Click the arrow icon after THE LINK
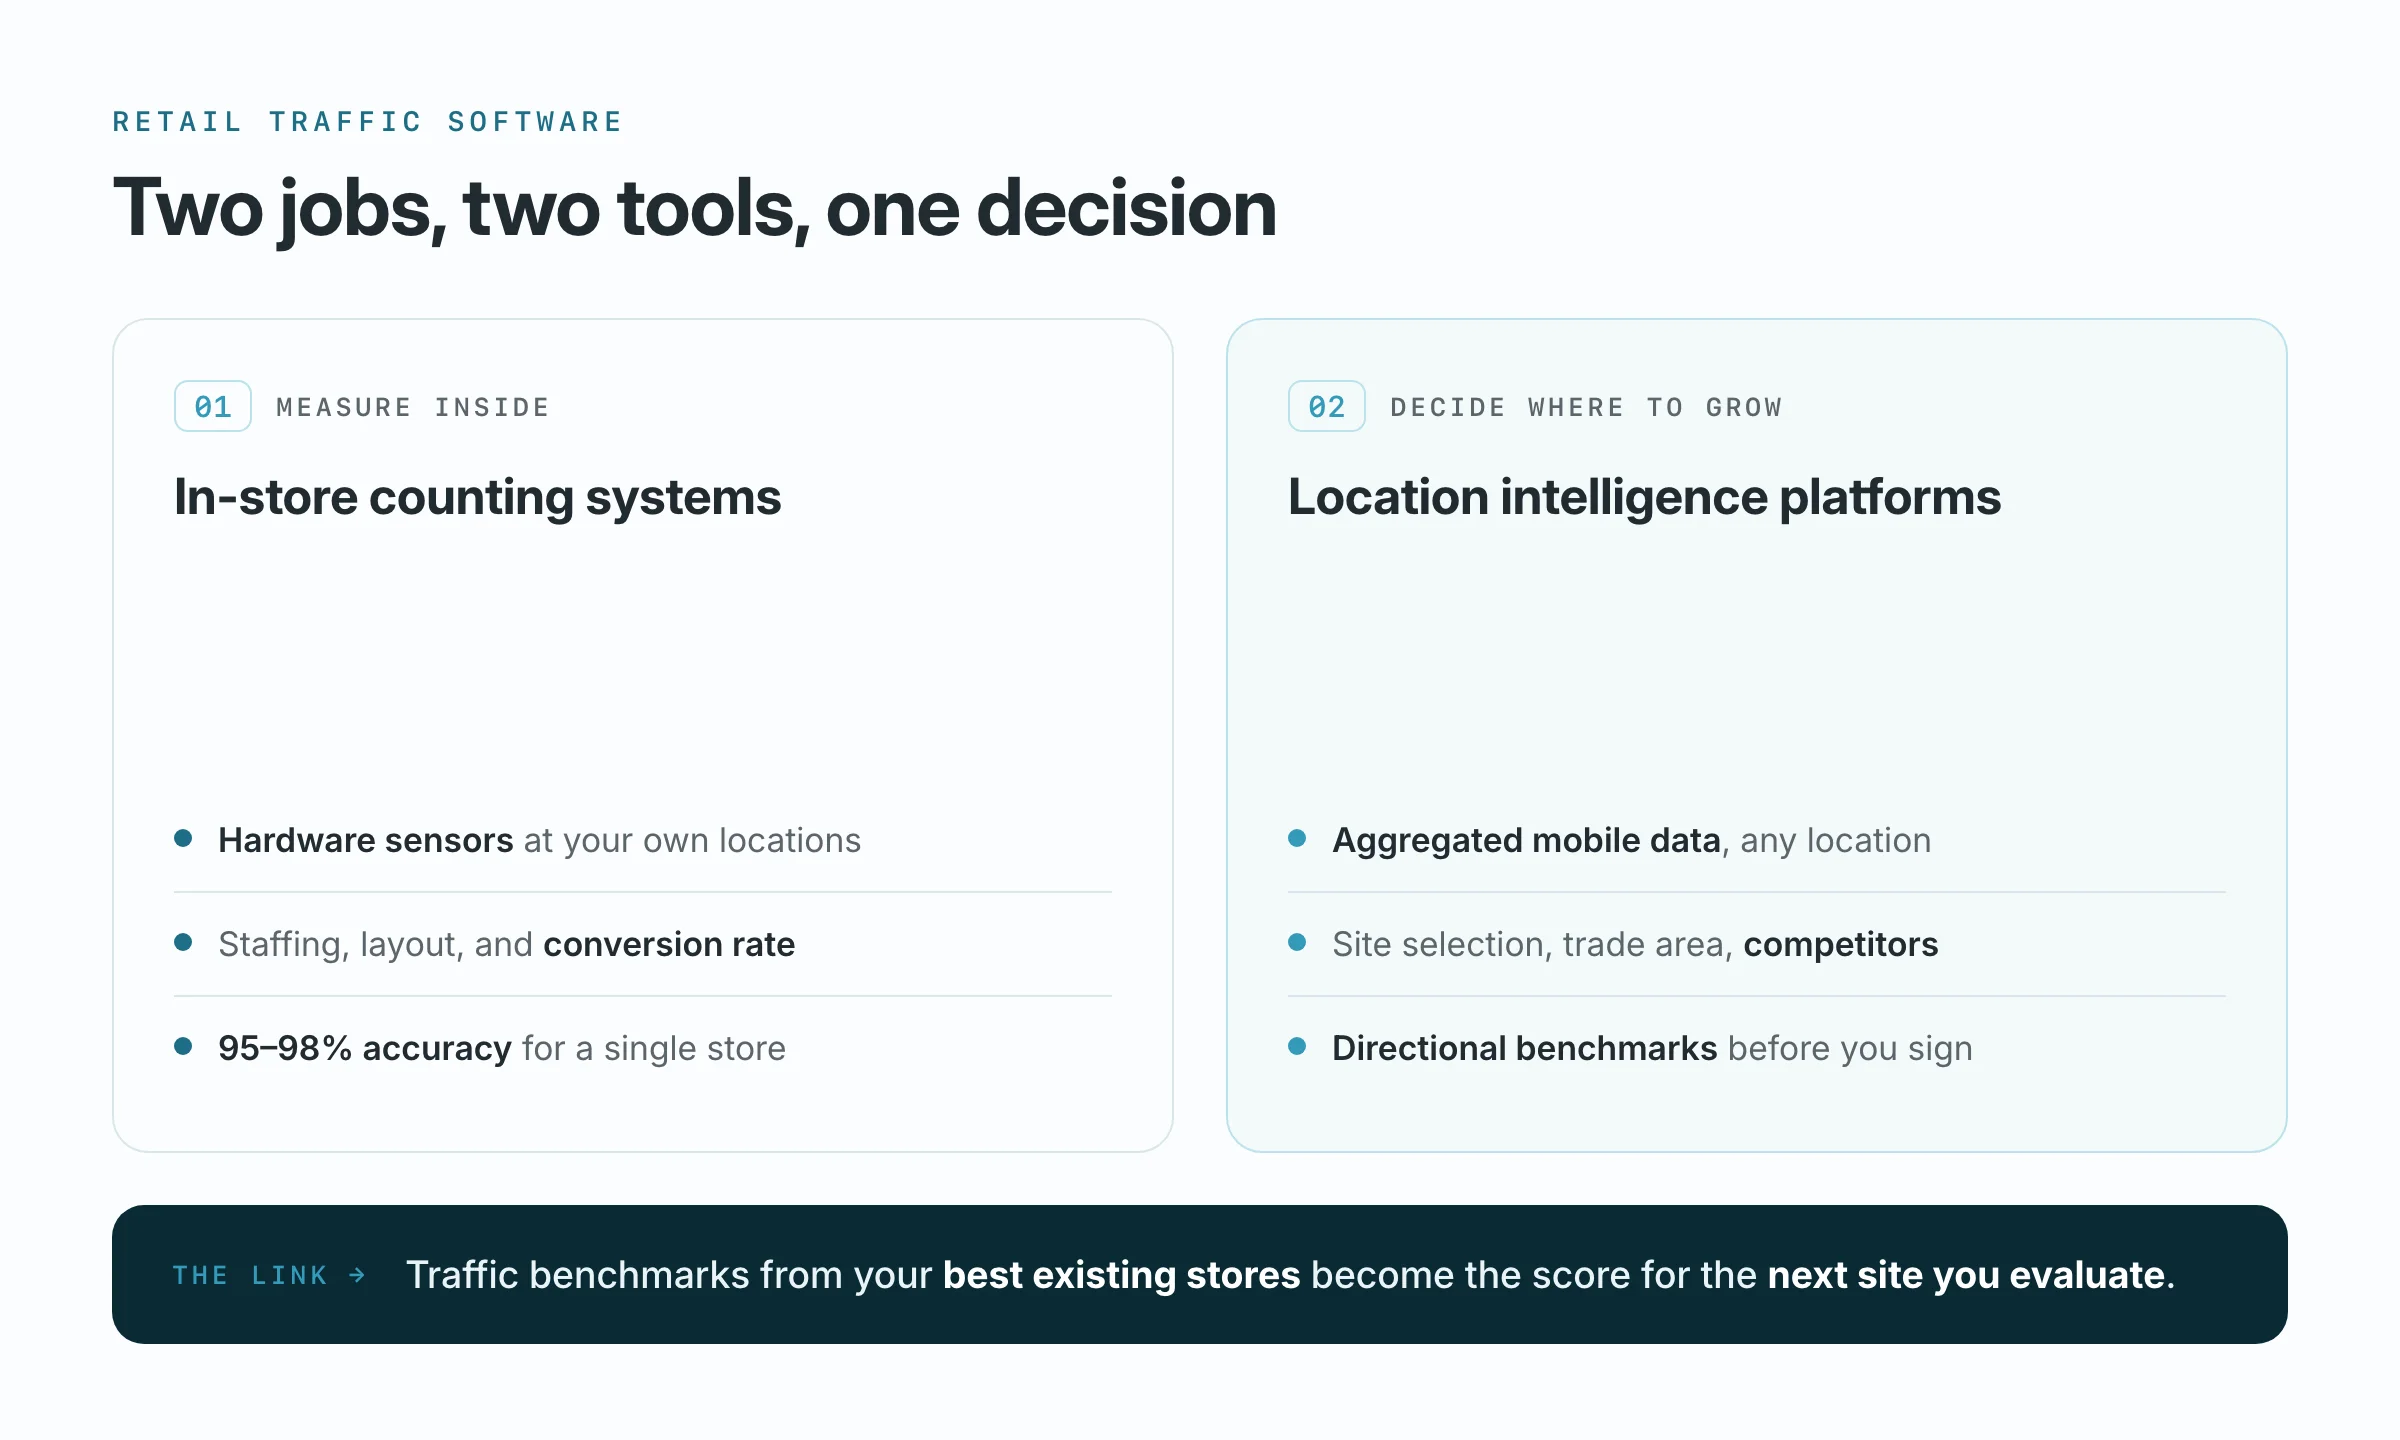This screenshot has height=1440, width=2400. [357, 1275]
